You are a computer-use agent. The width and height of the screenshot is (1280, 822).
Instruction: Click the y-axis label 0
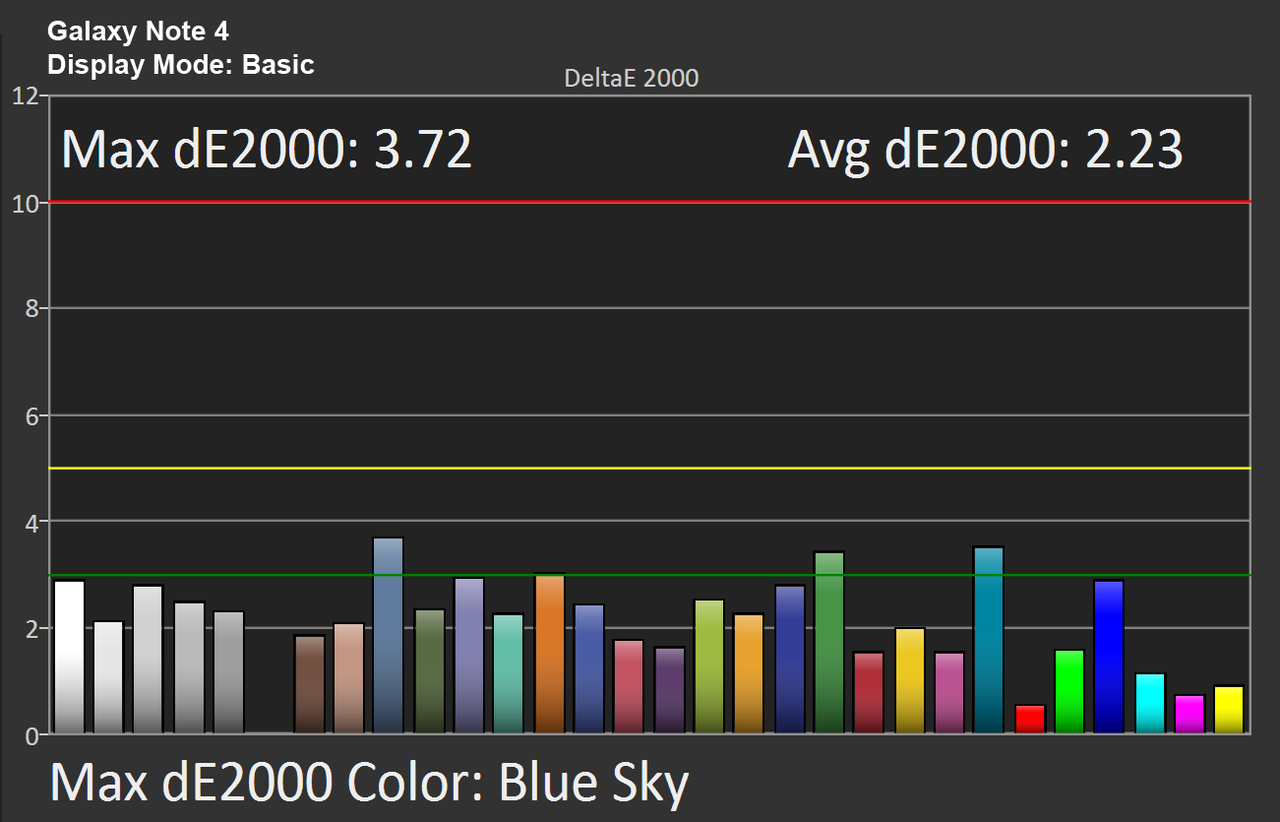[31, 736]
